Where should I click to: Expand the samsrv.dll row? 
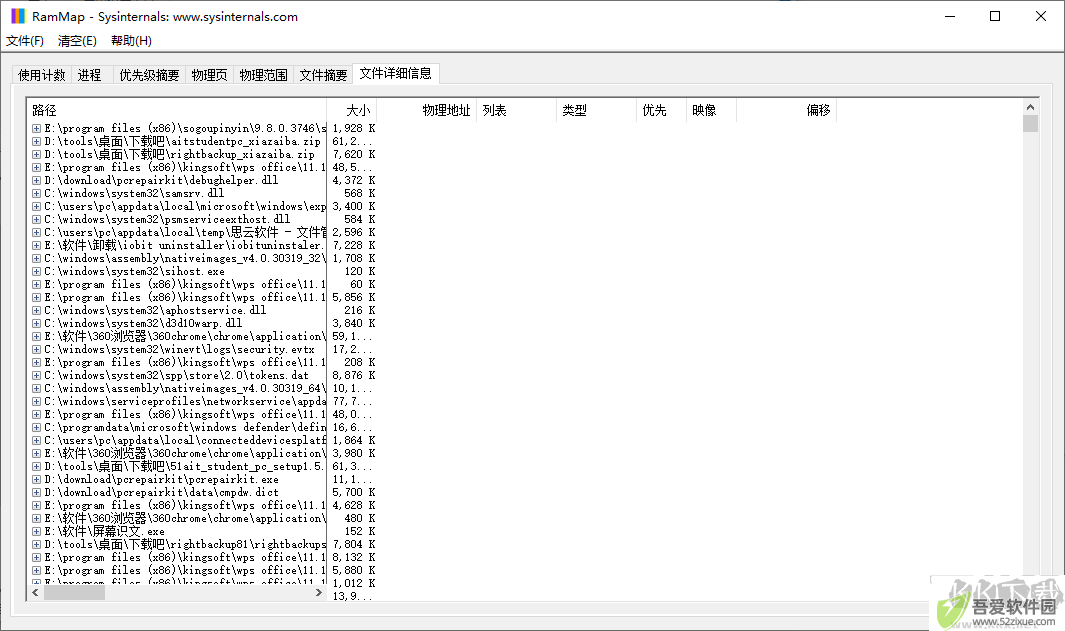pyautogui.click(x=37, y=194)
